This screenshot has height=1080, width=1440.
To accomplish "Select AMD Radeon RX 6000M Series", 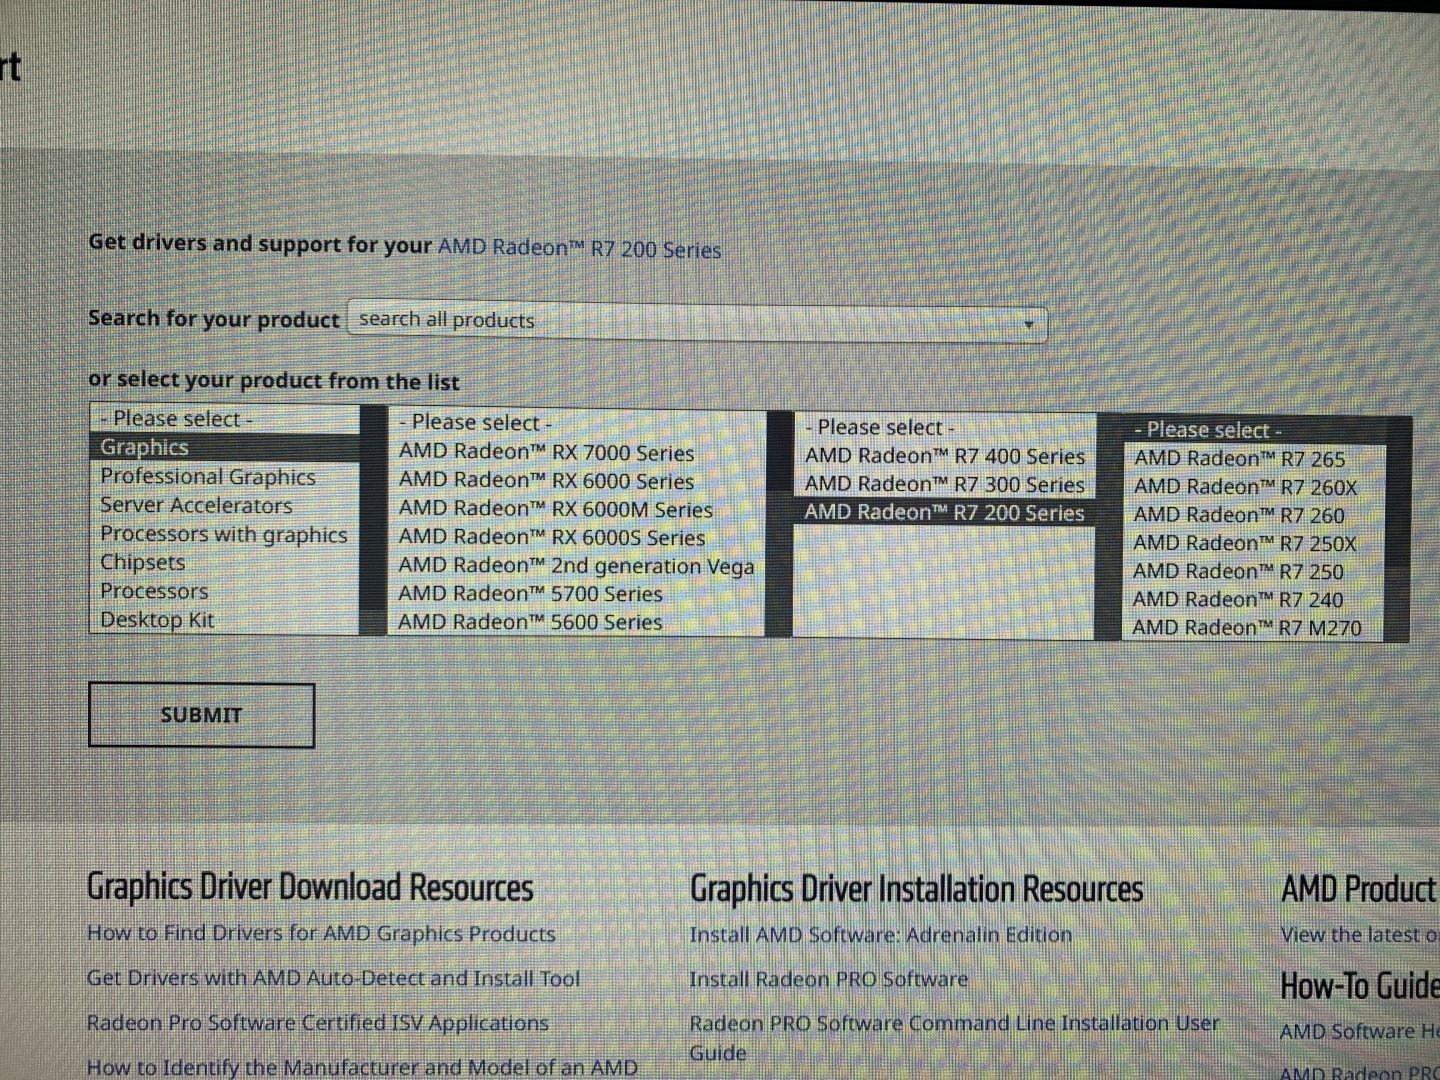I will click(576, 509).
